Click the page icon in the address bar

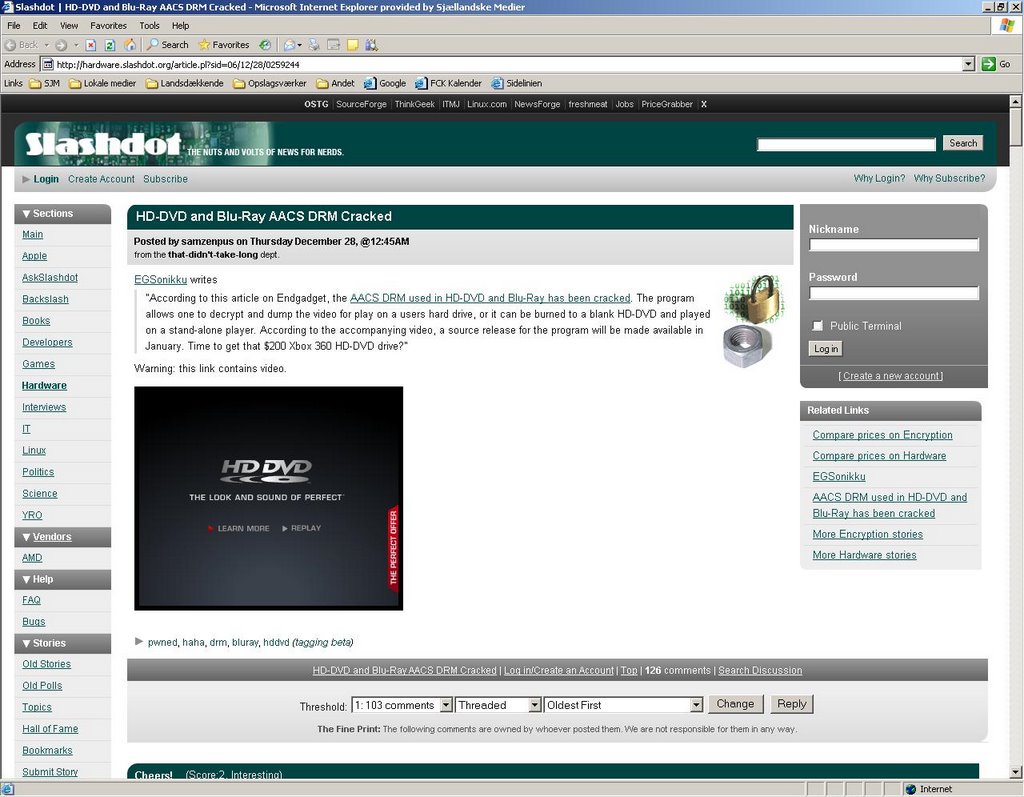tap(48, 65)
